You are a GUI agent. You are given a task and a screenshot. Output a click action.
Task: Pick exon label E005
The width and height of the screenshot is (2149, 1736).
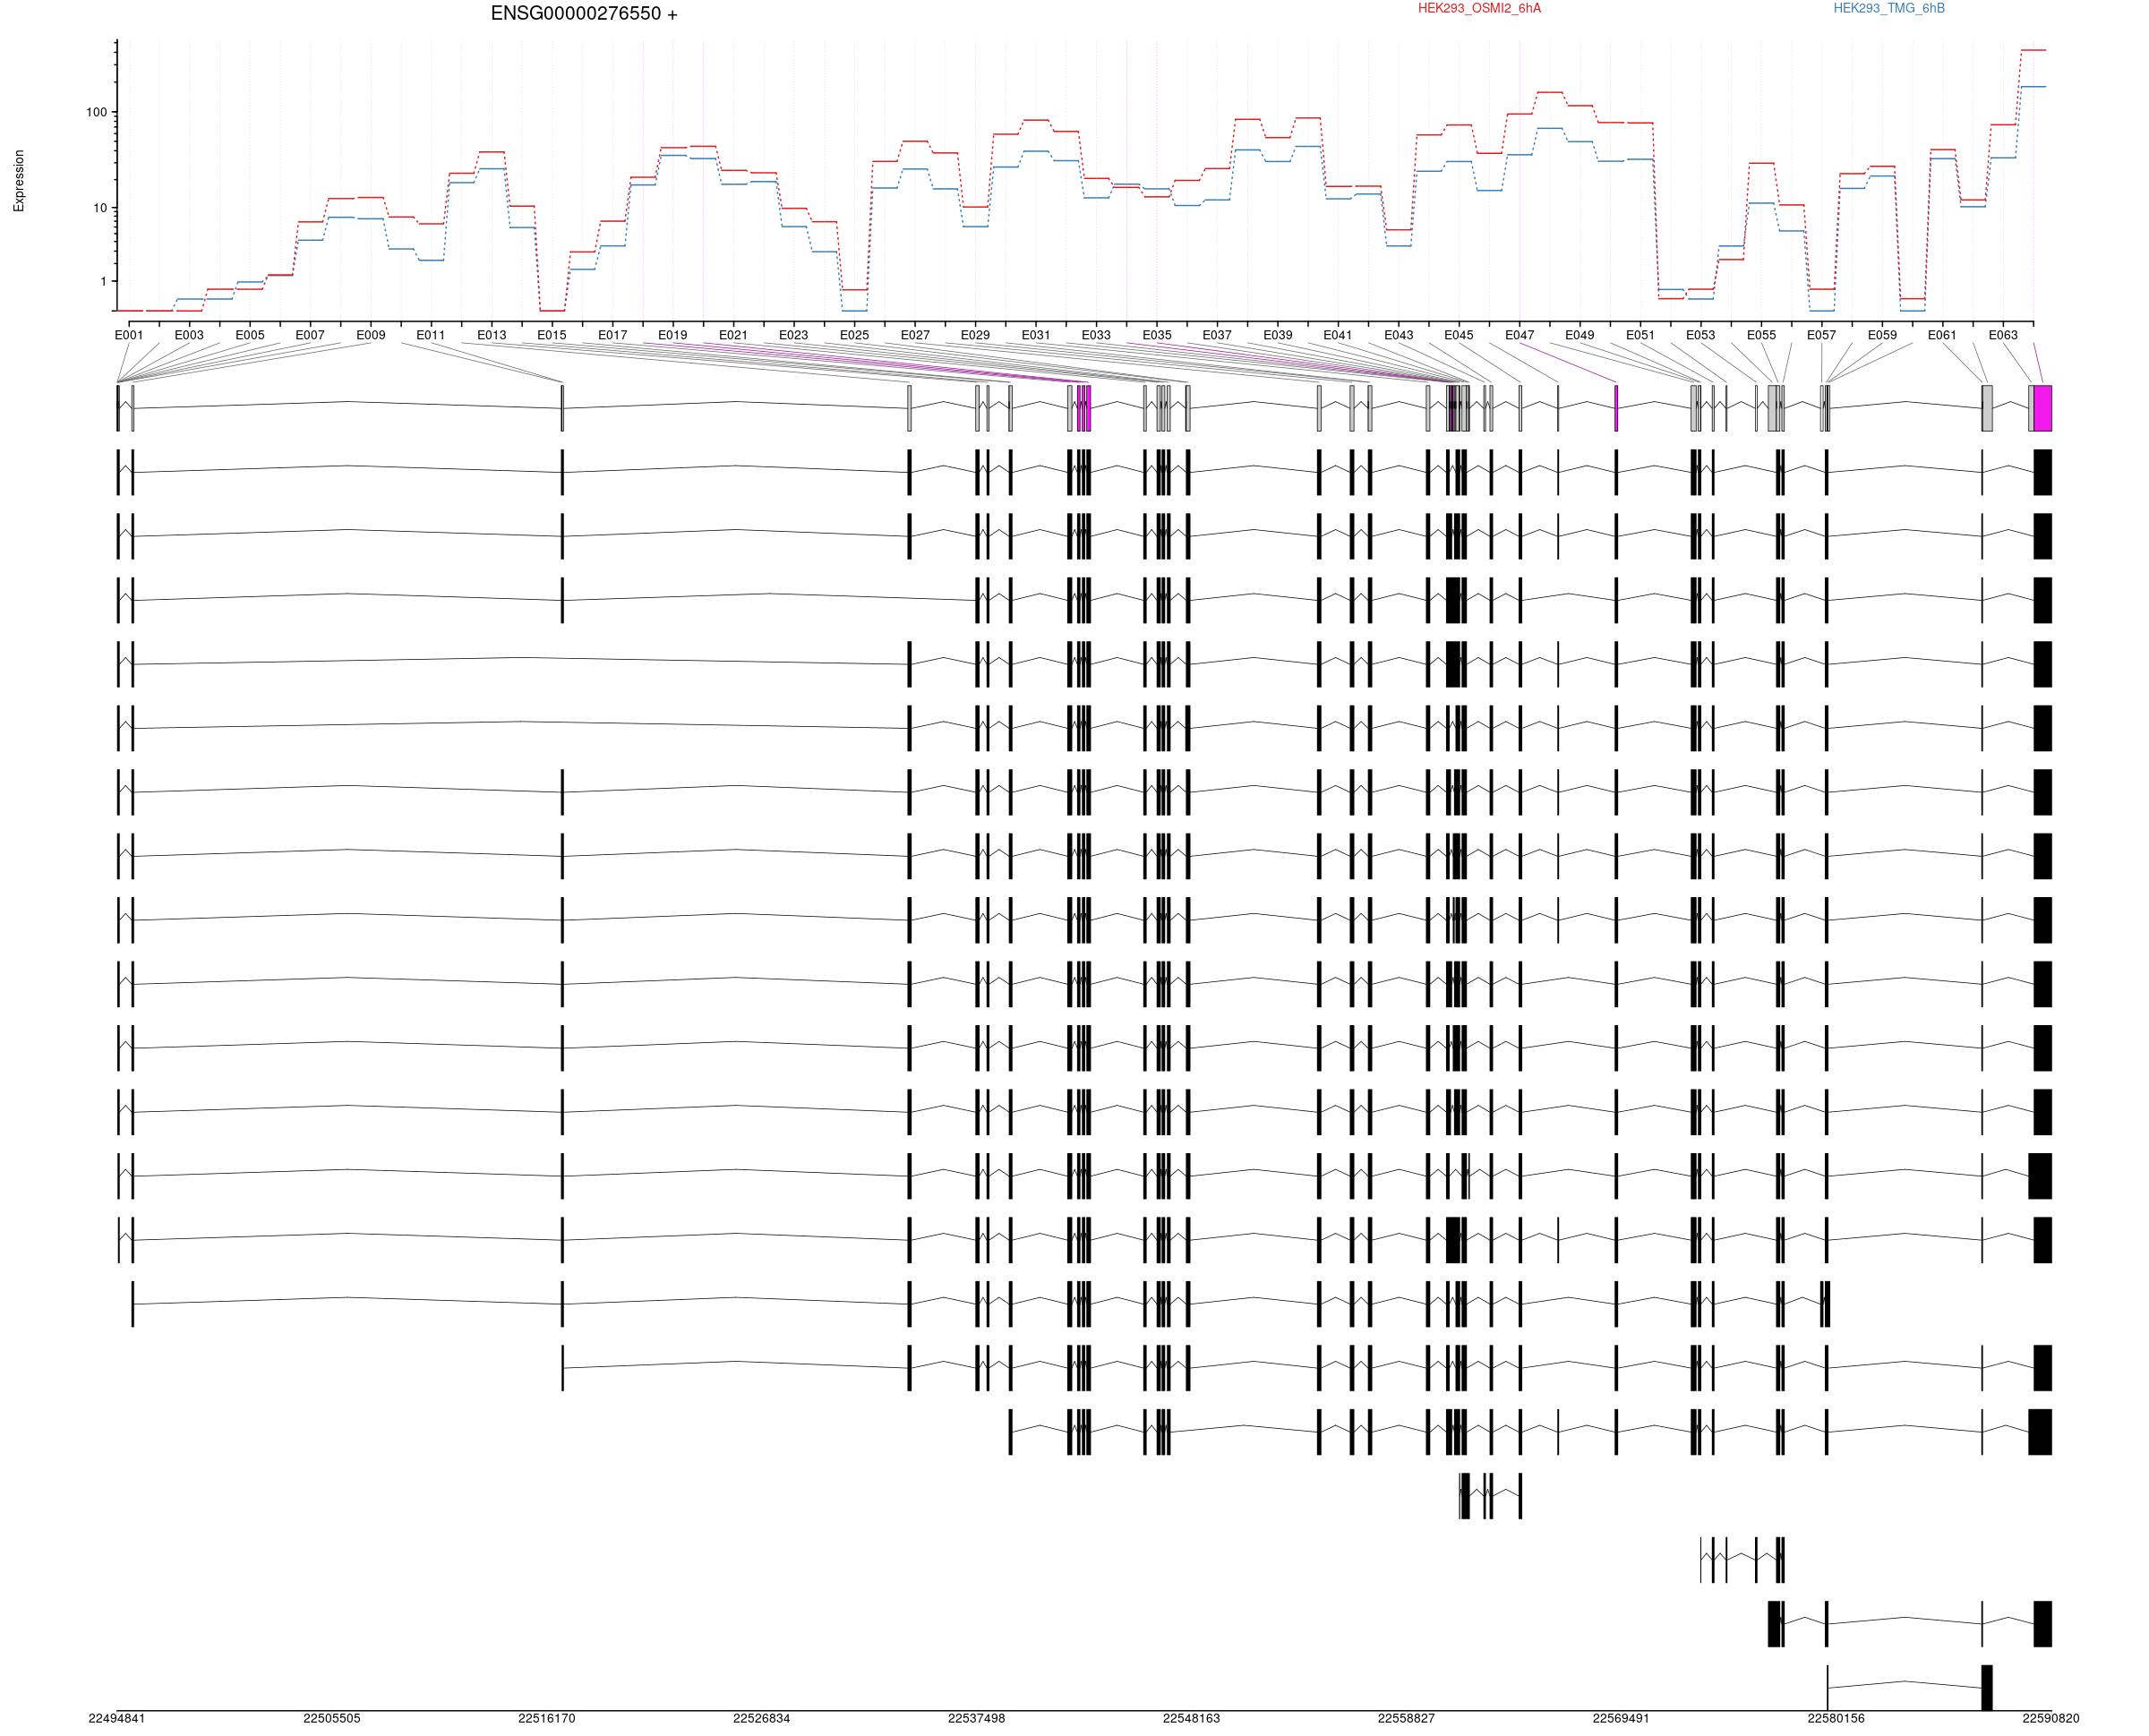(x=250, y=335)
